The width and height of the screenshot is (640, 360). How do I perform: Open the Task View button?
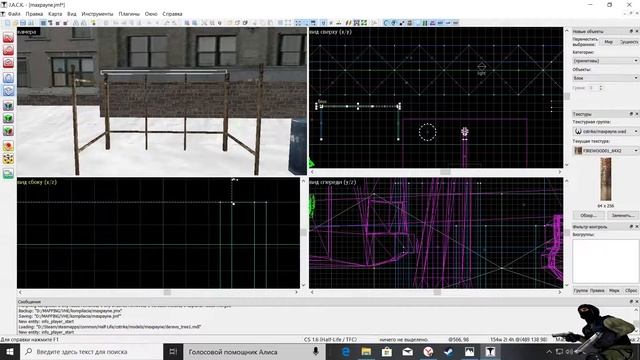pos(173,351)
